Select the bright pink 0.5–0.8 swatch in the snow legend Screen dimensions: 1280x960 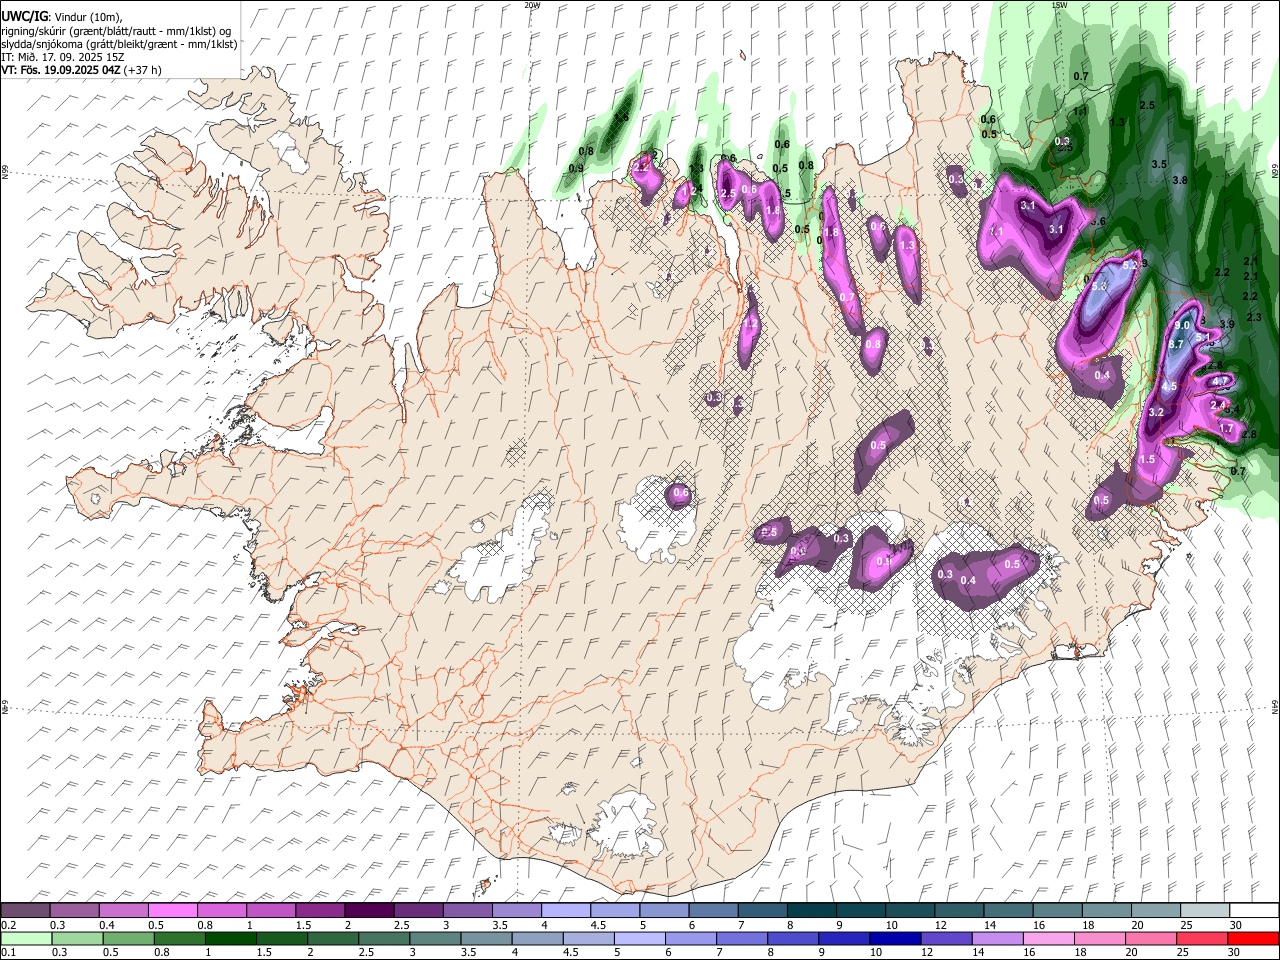(x=172, y=911)
